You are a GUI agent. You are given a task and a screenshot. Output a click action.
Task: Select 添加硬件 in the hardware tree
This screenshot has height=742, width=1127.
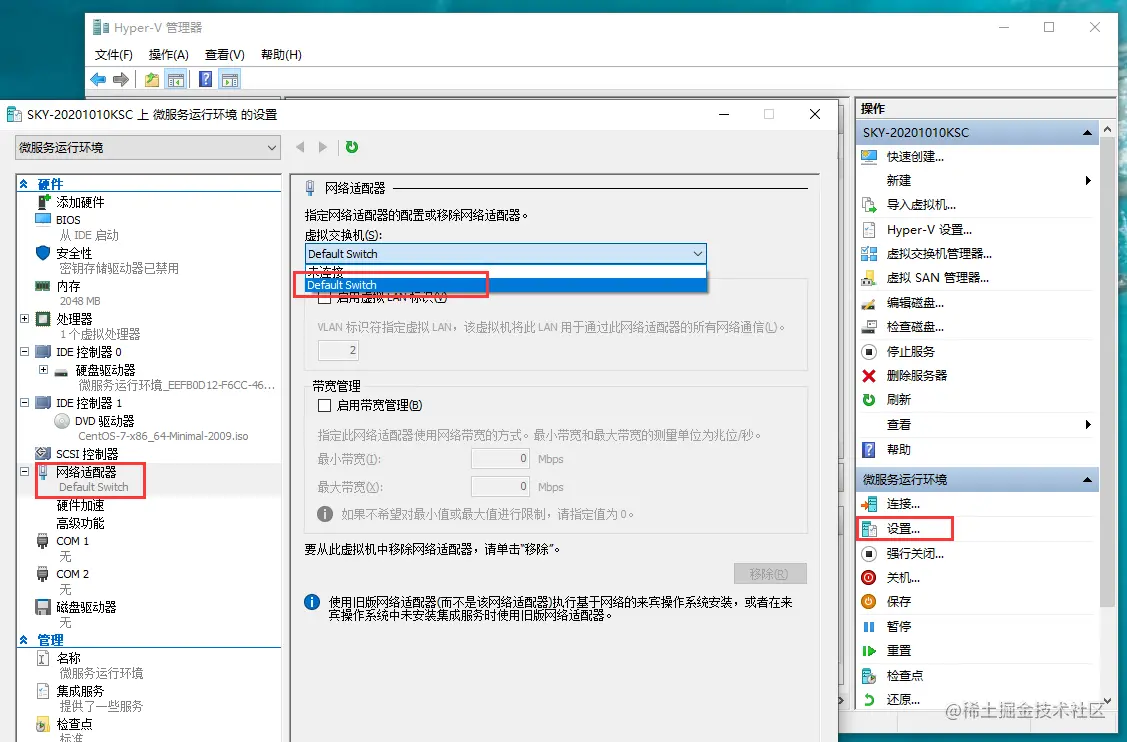[80, 203]
